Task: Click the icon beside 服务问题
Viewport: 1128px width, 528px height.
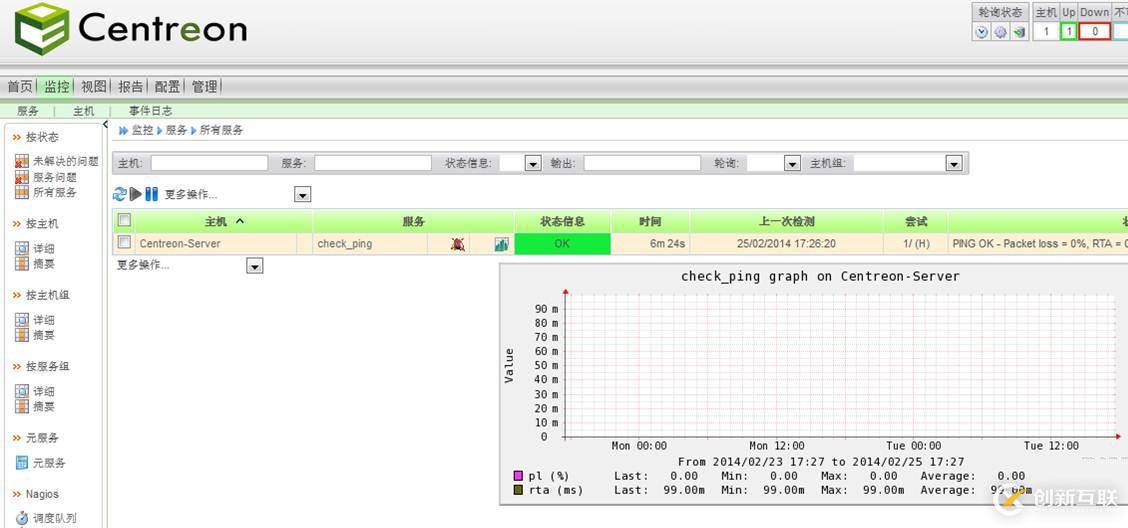Action: (x=22, y=177)
